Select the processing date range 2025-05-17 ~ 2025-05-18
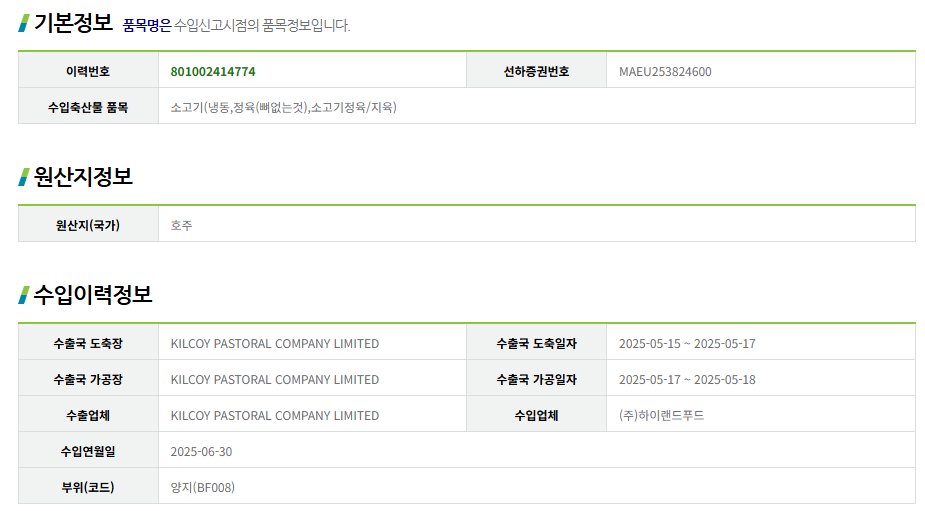Screen dimensions: 925x511 (687, 379)
